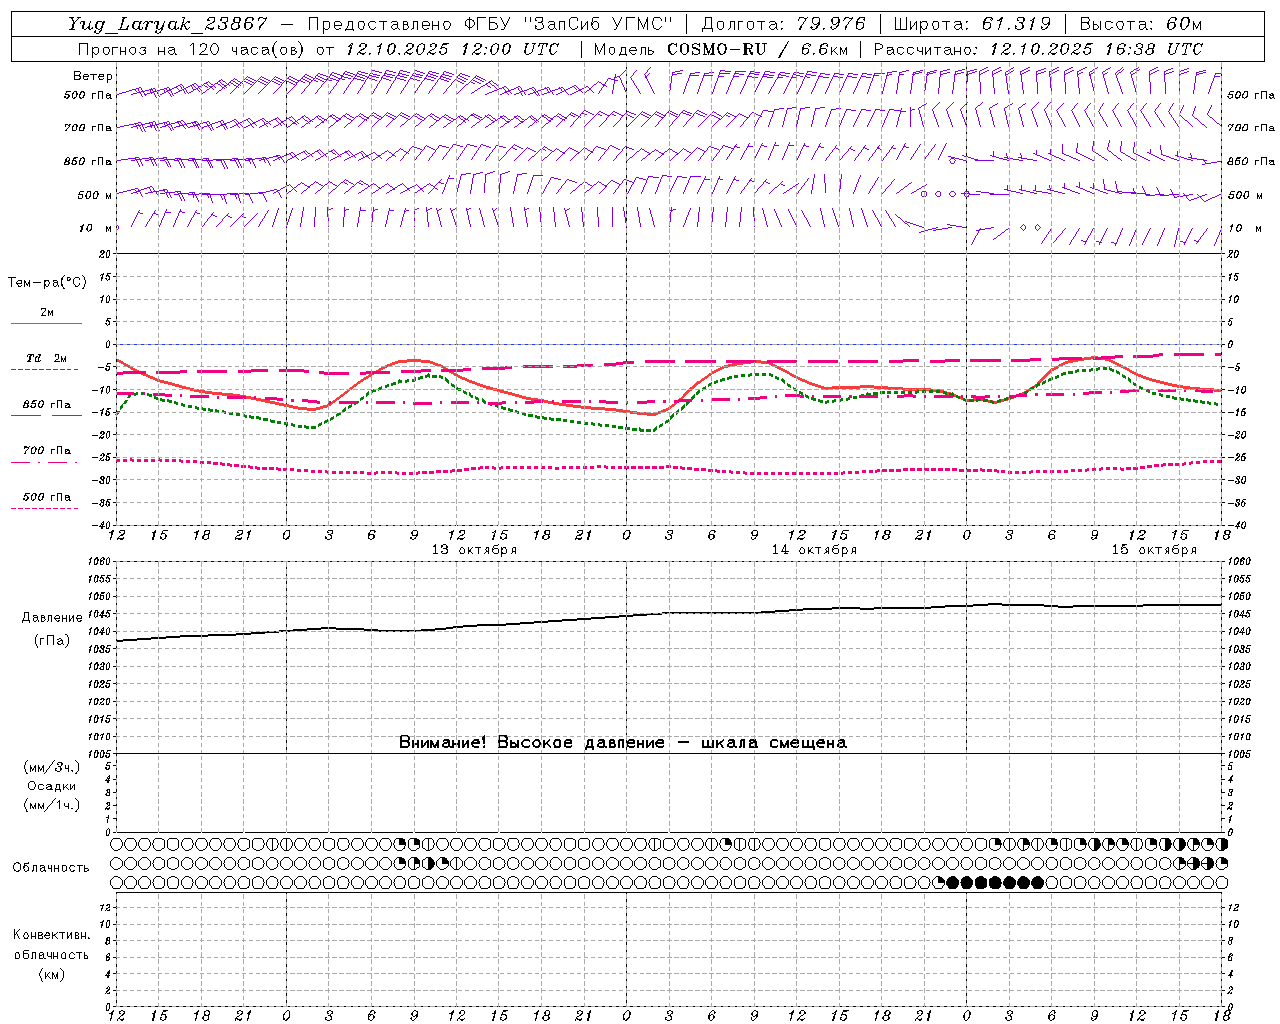1280x1024 pixels.
Task: Click the Модель COSMO-RU / 6.6км label
Action: 721,49
